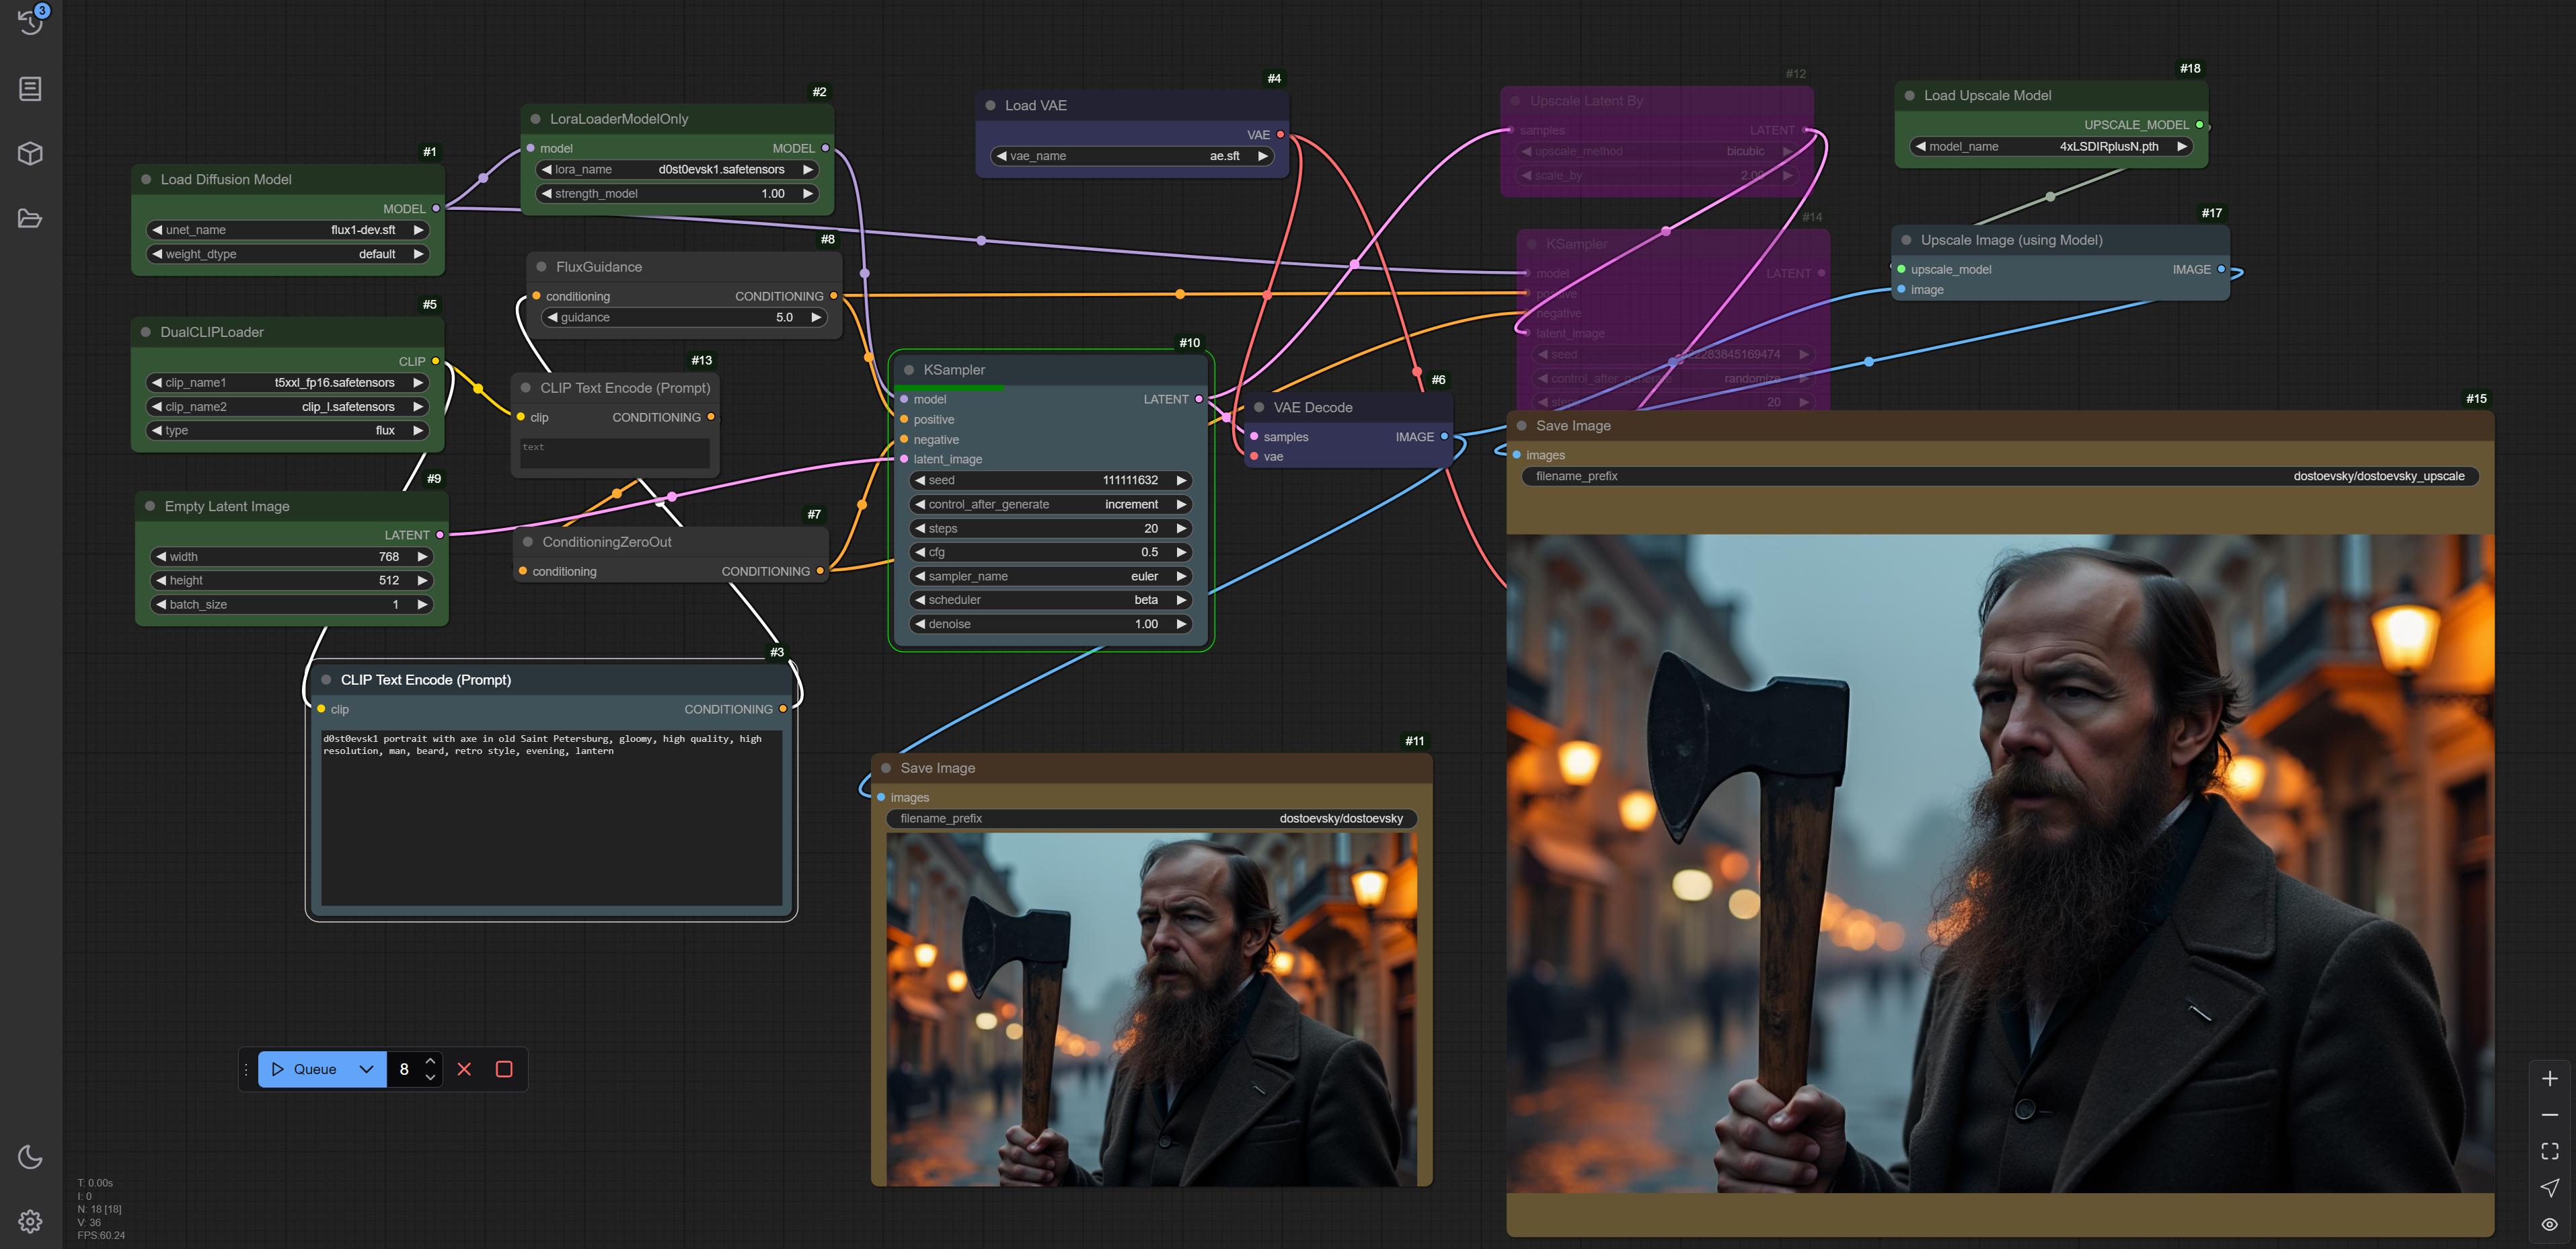Click the Queue button to run workflow
2576x1249 pixels.
305,1068
